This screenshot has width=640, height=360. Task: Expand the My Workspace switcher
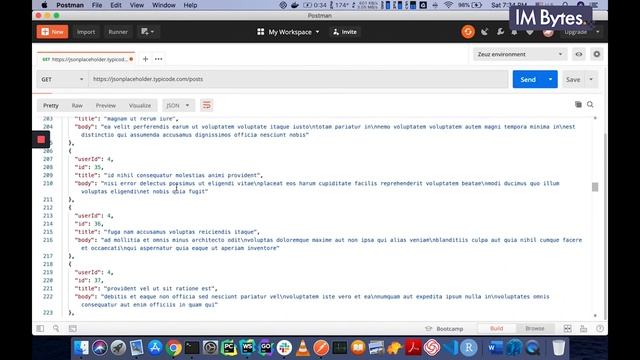coord(288,32)
